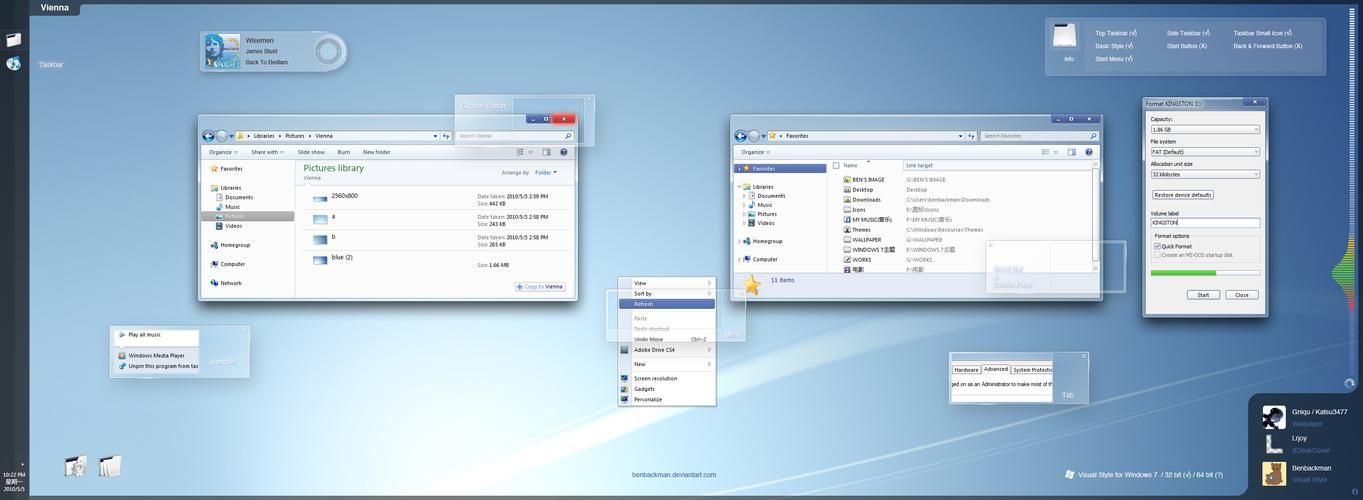Click globe icon on left vertical taskbar

pyautogui.click(x=13, y=64)
